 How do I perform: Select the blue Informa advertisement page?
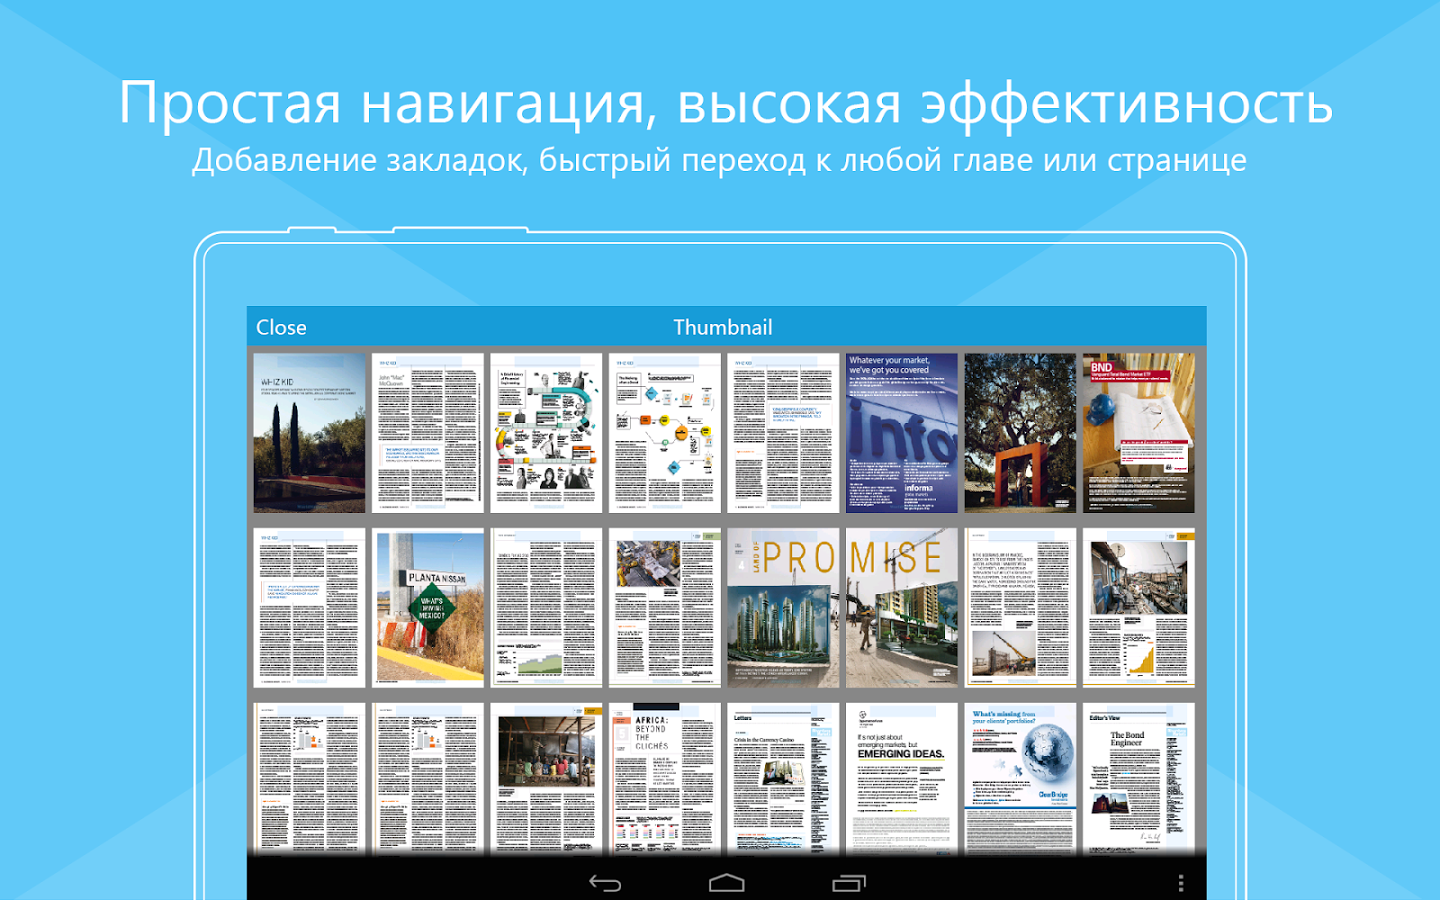901,433
